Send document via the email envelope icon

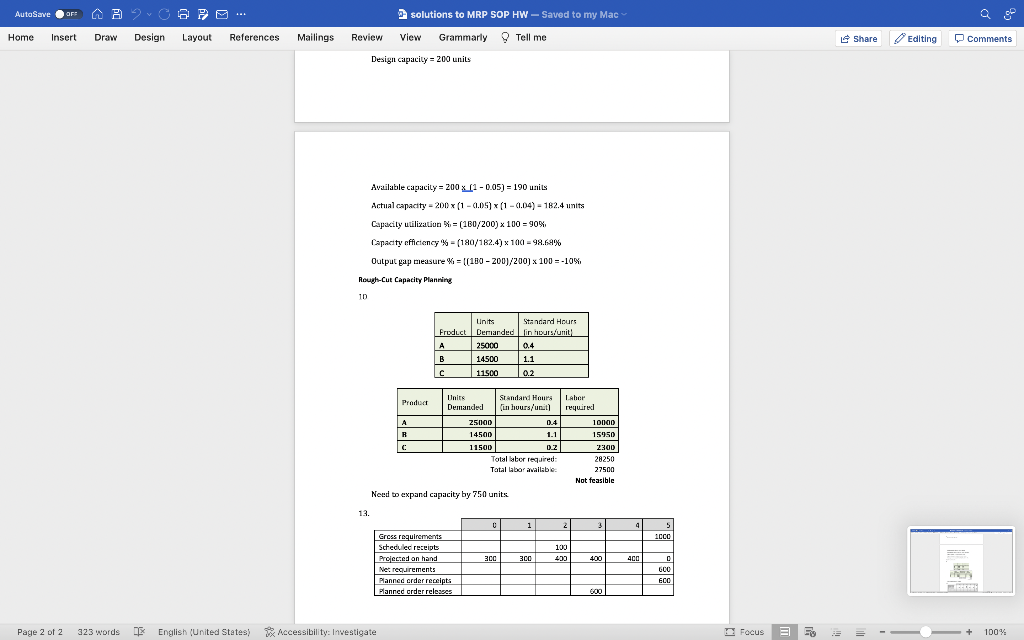tap(222, 14)
